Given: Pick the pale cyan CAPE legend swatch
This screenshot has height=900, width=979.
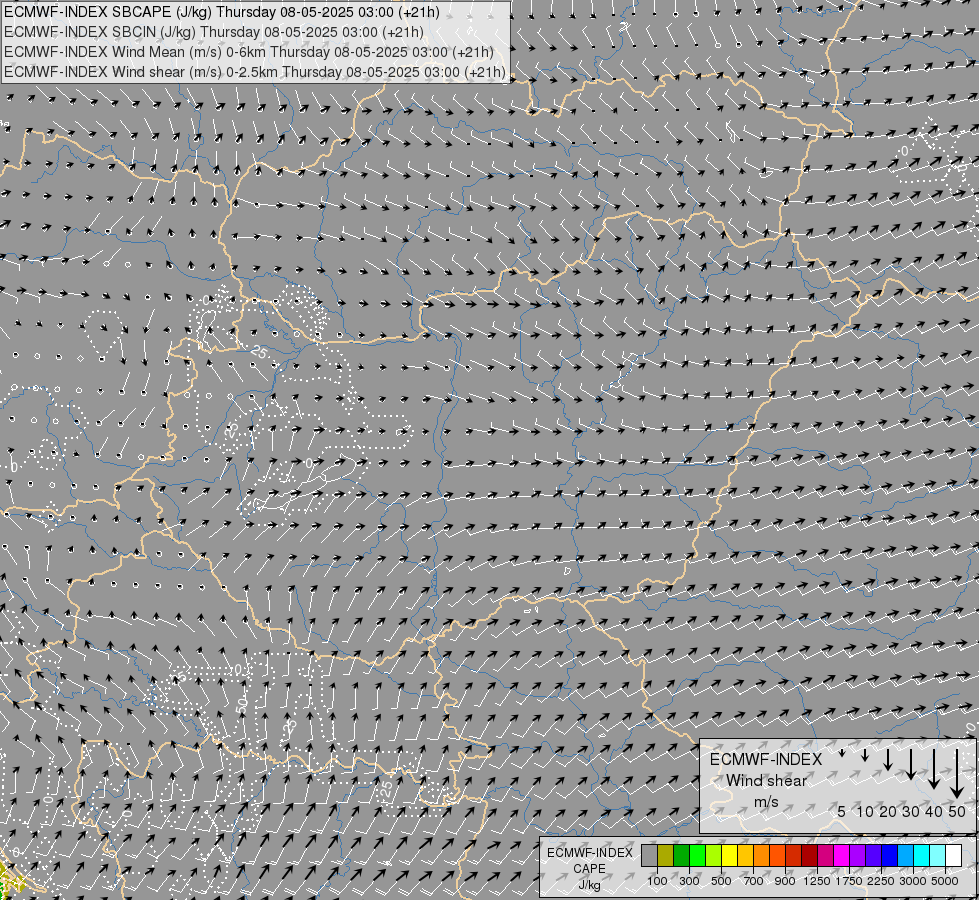Looking at the screenshot, I should (938, 855).
